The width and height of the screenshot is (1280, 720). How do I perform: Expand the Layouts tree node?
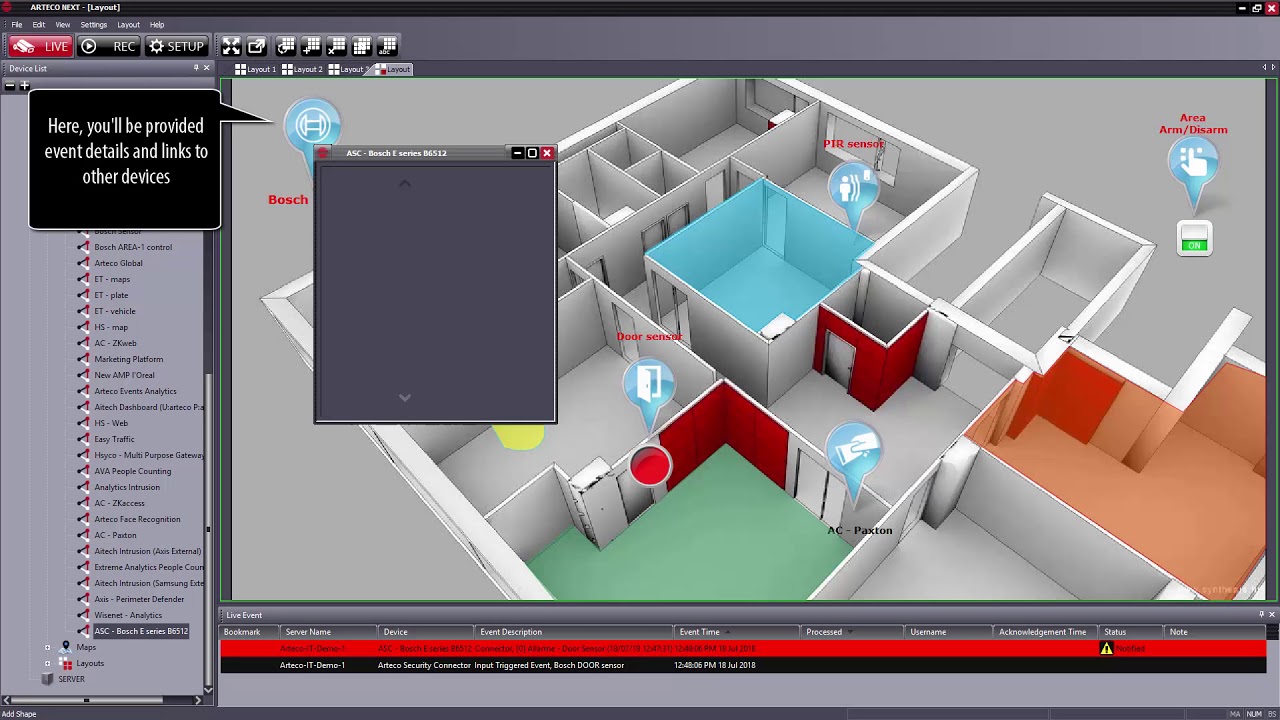(47, 663)
